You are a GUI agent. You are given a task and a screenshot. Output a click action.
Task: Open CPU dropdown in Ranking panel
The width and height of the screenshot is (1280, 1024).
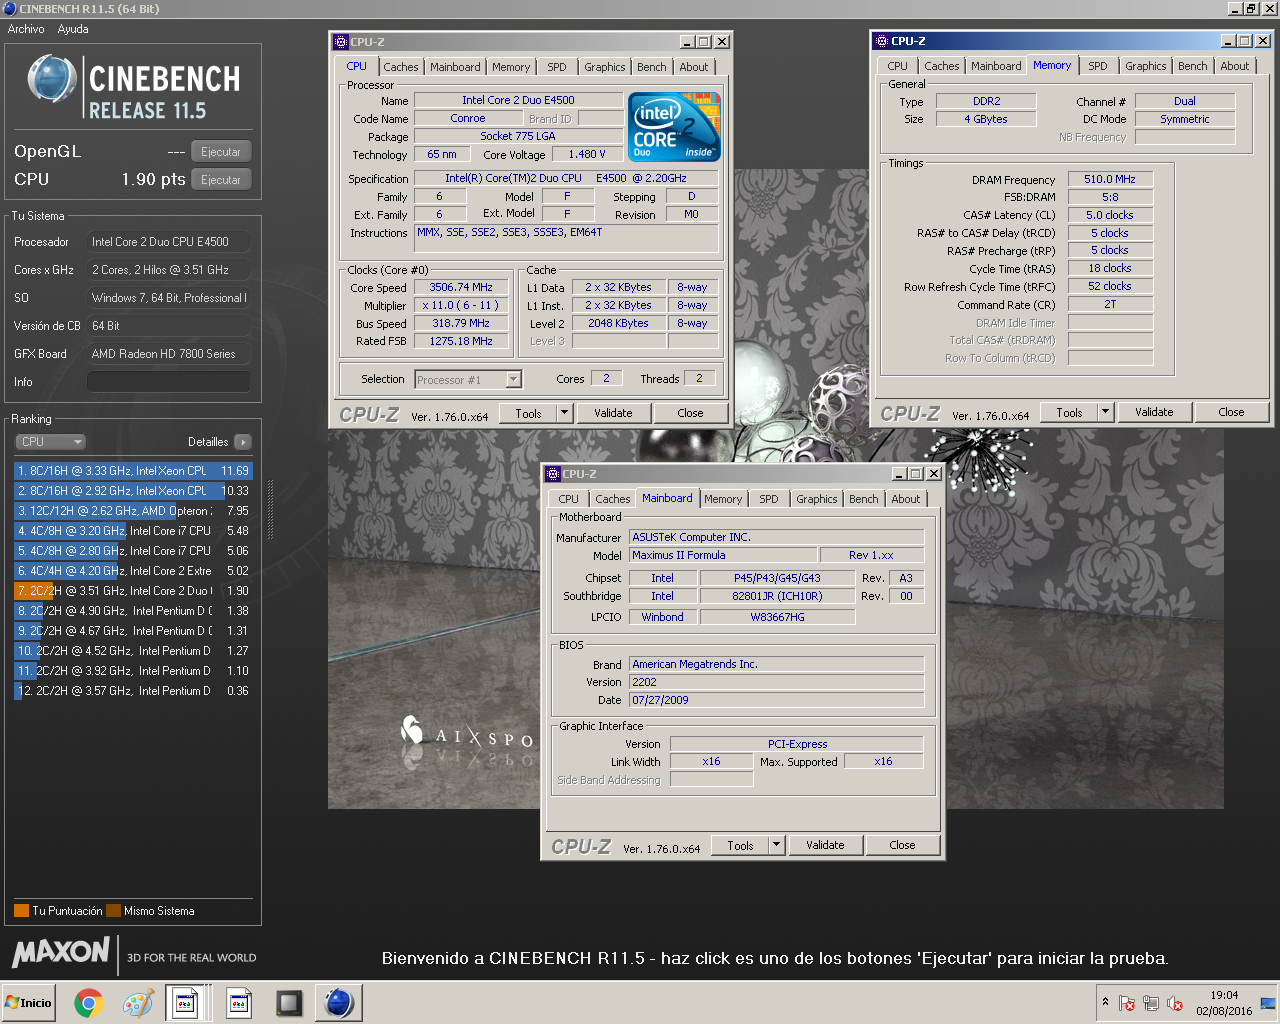[x=50, y=442]
